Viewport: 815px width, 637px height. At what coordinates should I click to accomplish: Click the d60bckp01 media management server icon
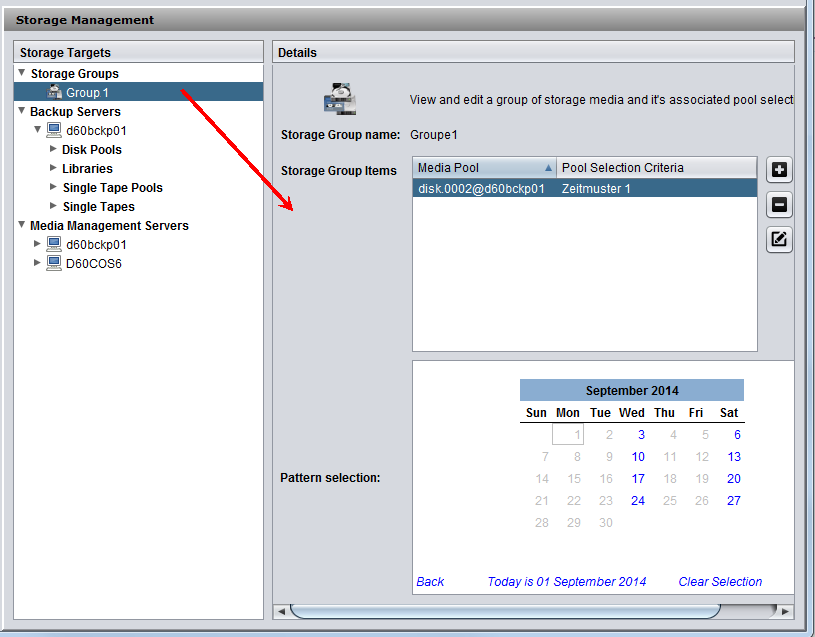(x=54, y=244)
